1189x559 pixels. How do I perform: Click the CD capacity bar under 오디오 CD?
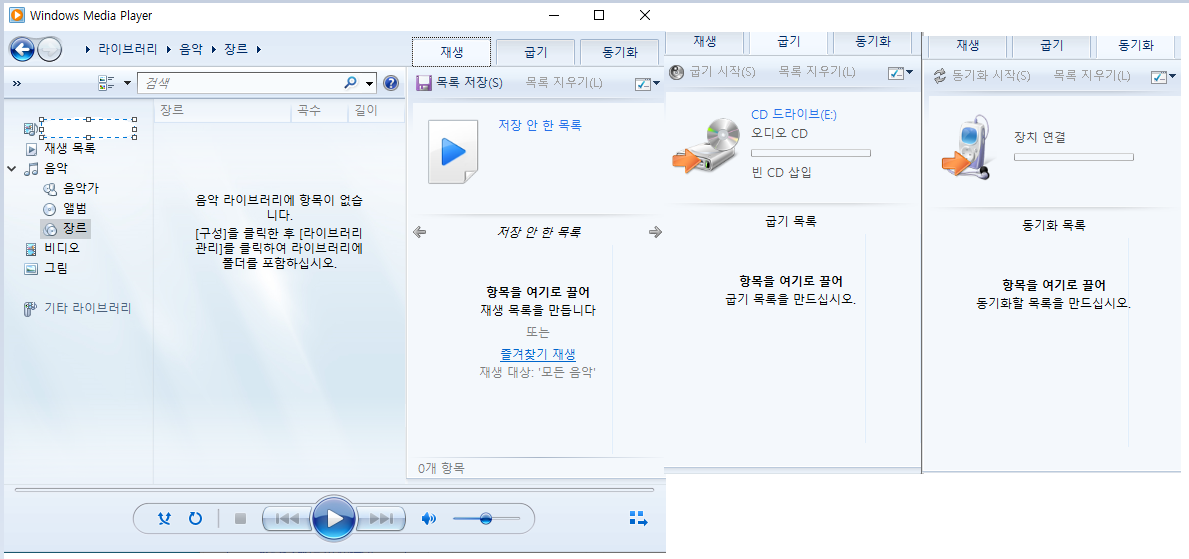(811, 153)
